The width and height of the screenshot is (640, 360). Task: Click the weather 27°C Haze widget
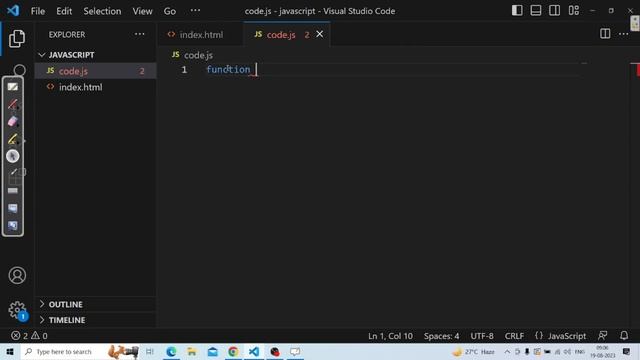474,351
